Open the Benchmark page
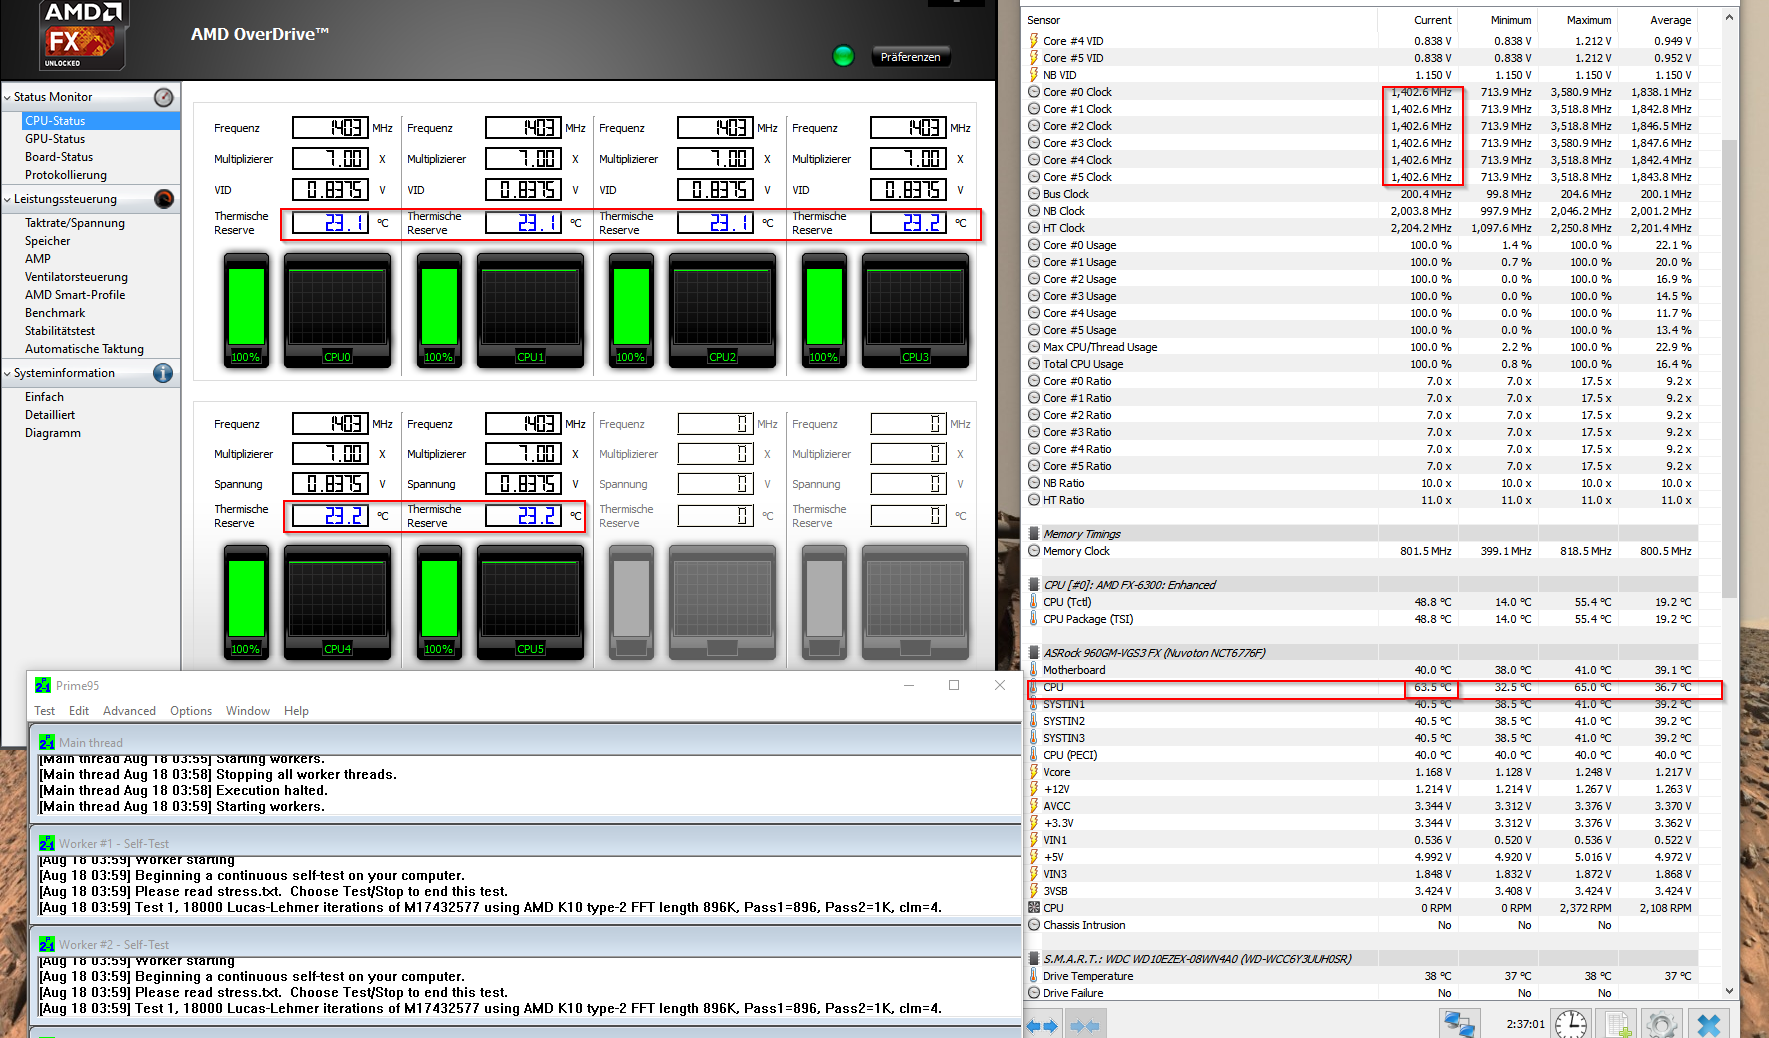The height and width of the screenshot is (1038, 1769). point(55,313)
